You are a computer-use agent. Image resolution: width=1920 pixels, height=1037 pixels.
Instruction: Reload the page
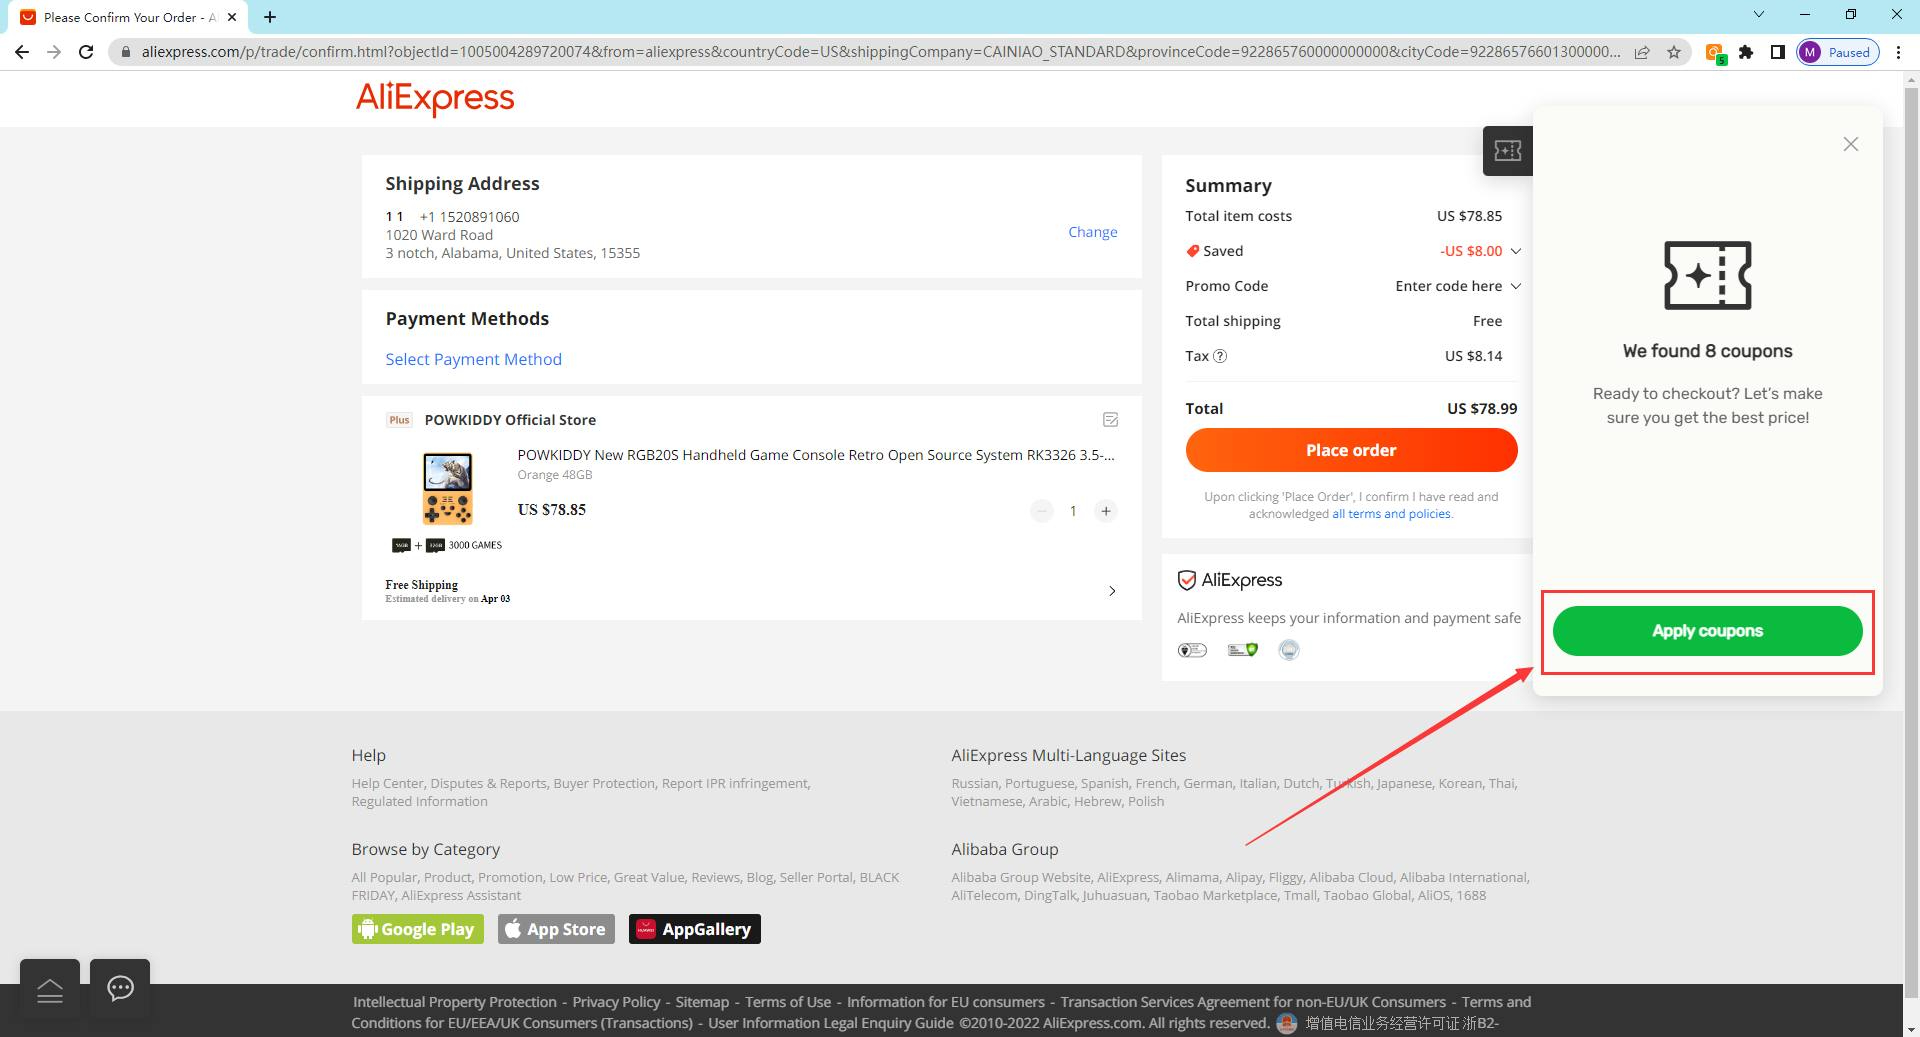86,52
